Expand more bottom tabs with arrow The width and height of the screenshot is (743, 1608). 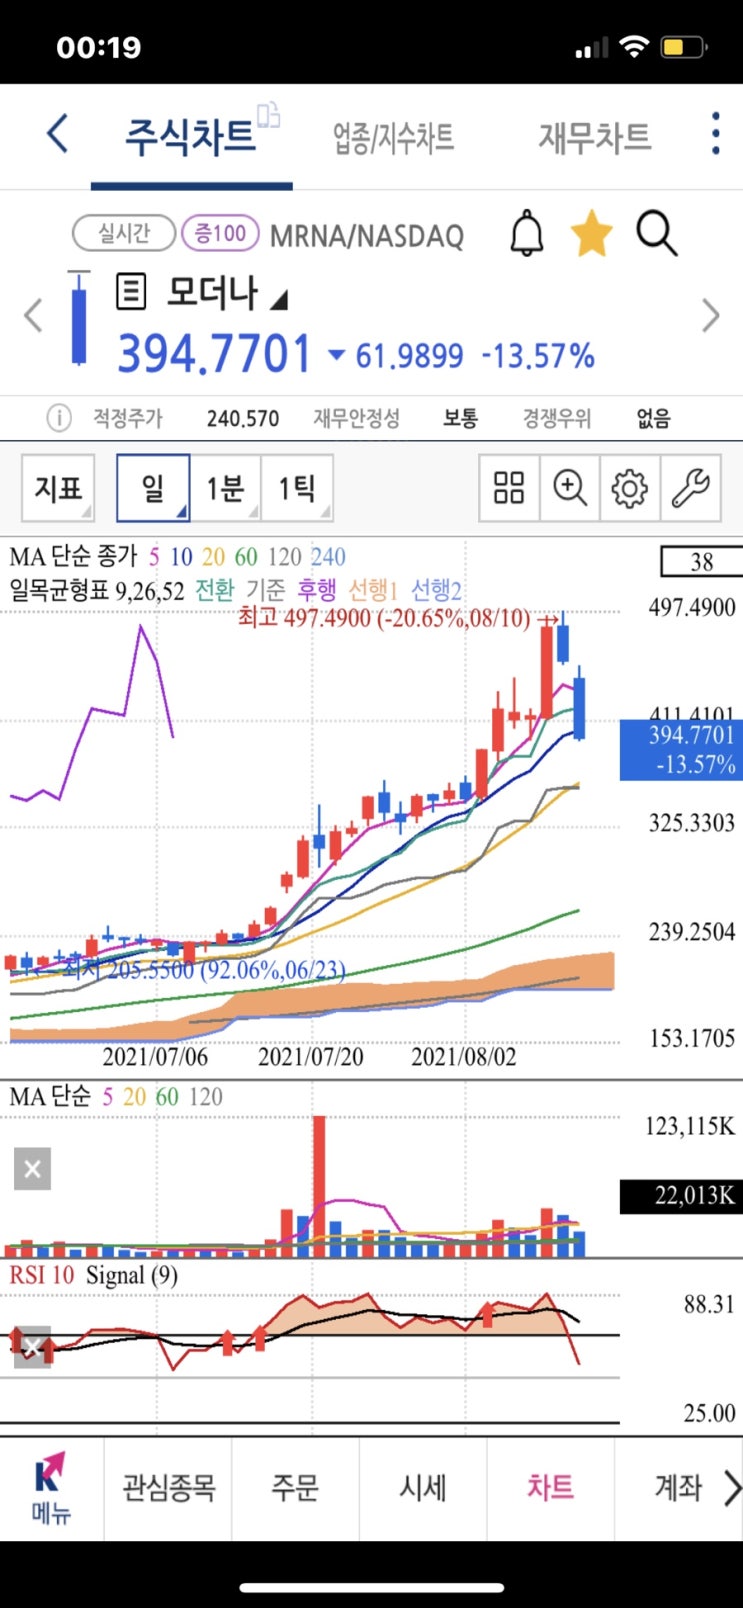tap(732, 1488)
